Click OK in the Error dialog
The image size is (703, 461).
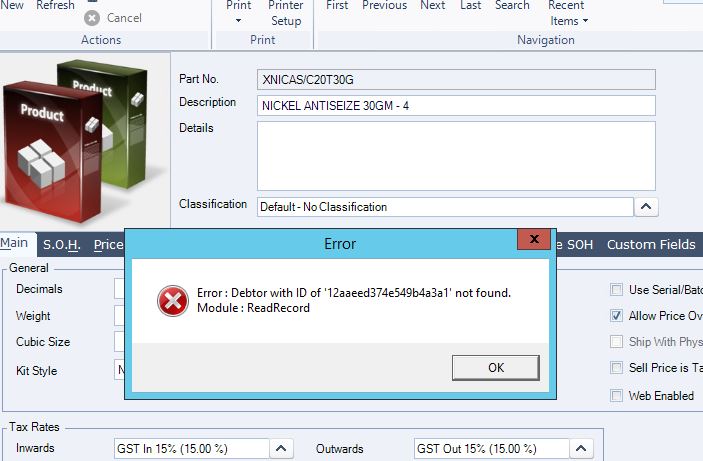pyautogui.click(x=495, y=368)
